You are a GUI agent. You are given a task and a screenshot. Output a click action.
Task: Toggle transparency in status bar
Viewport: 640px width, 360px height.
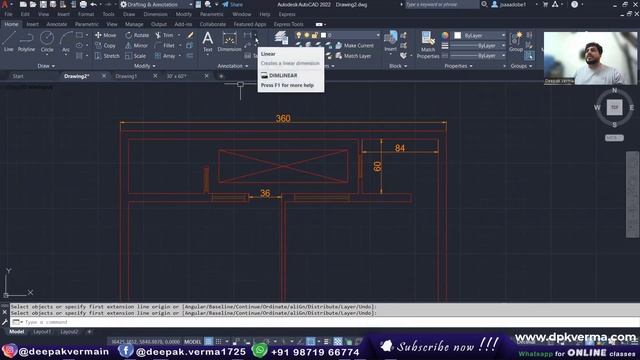click(x=338, y=341)
